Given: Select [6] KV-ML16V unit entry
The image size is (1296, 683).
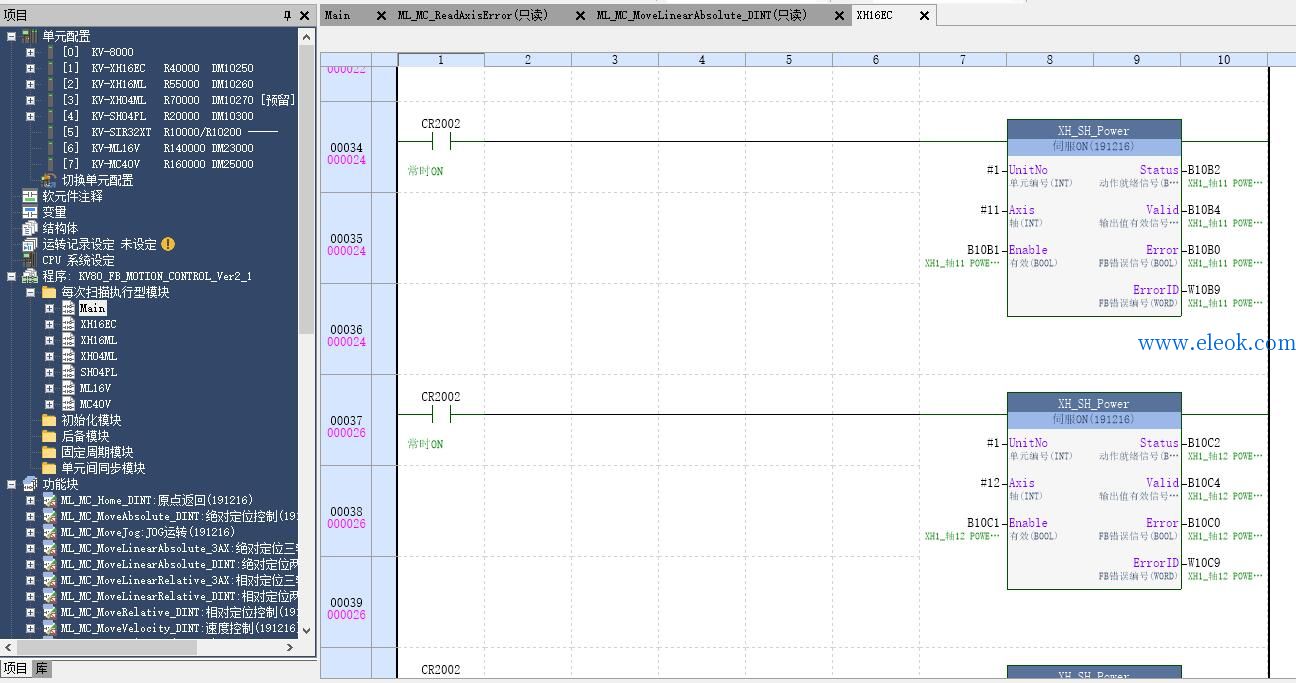Looking at the screenshot, I should 157,148.
